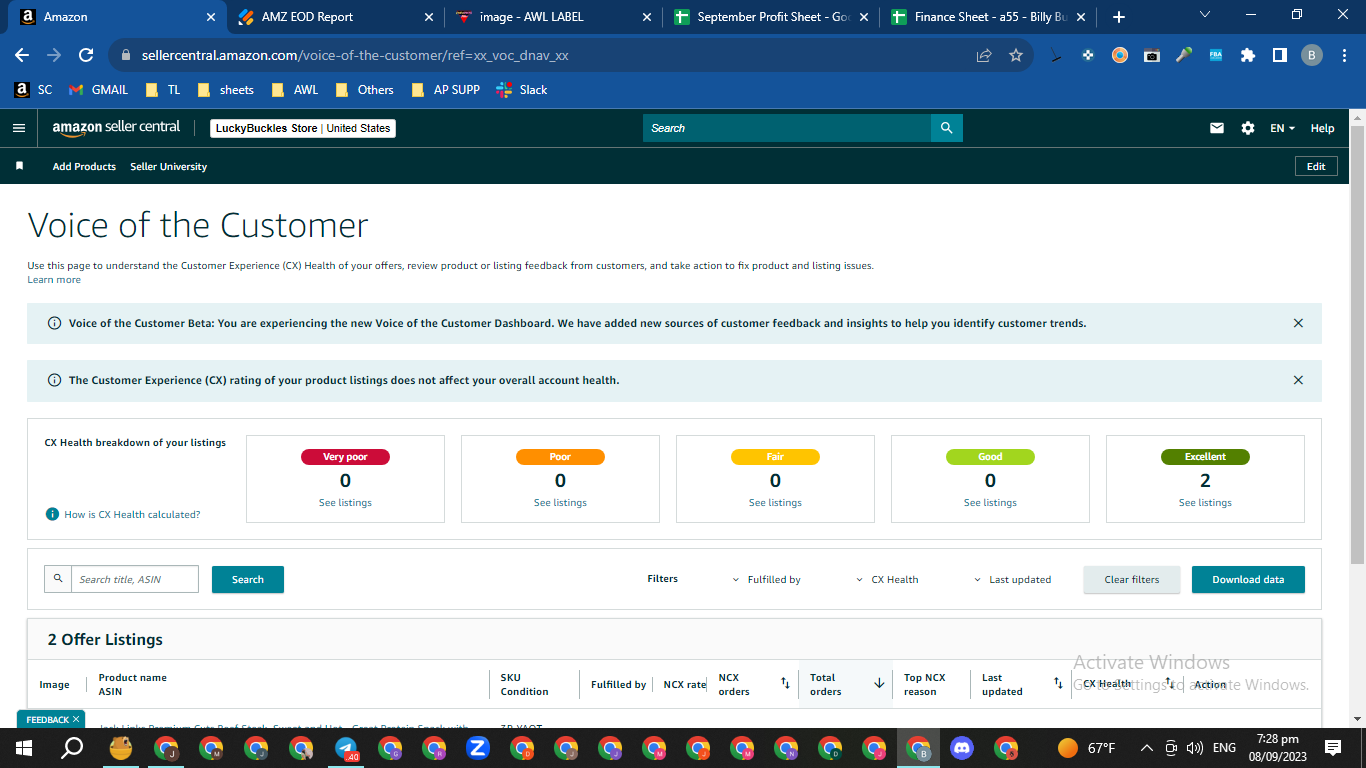Click the broom extension icon

point(1056,55)
